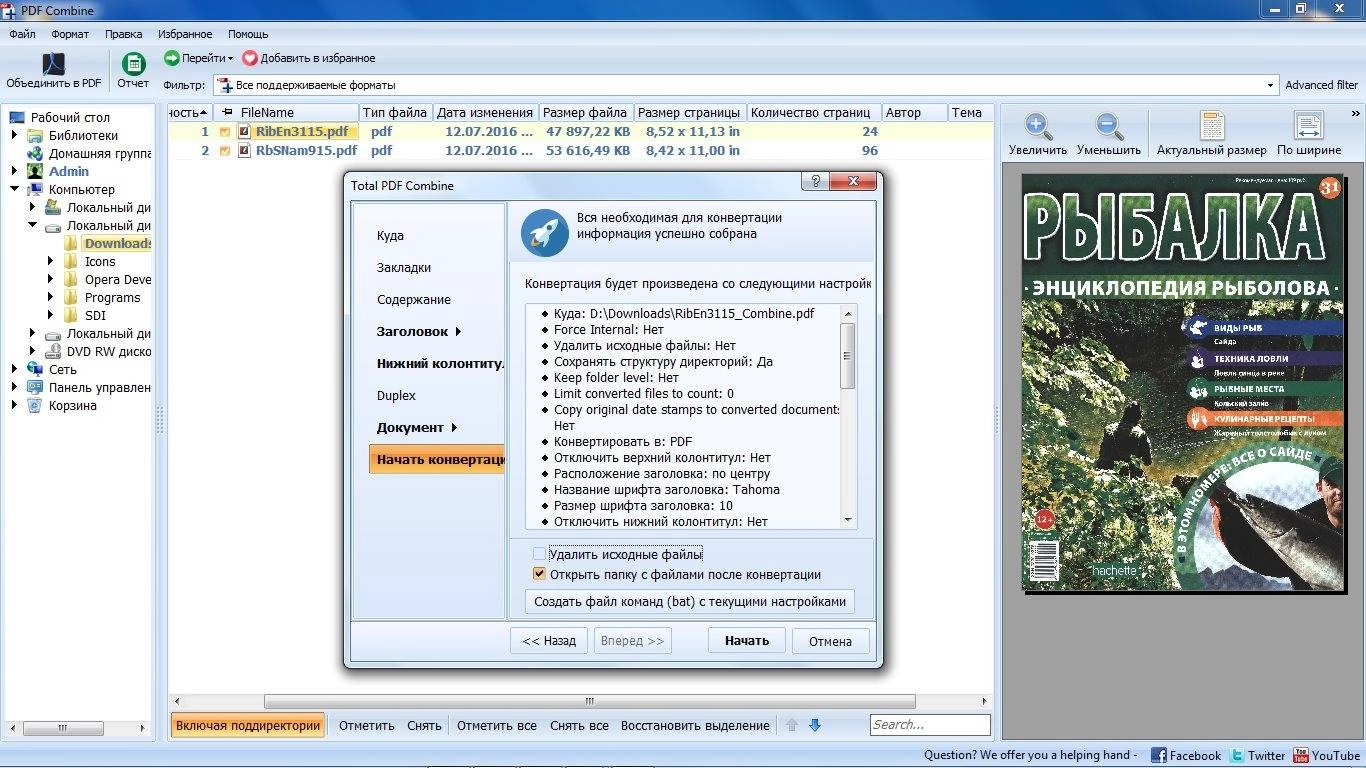Open the Правка menu
This screenshot has width=1366, height=768.
[x=123, y=34]
